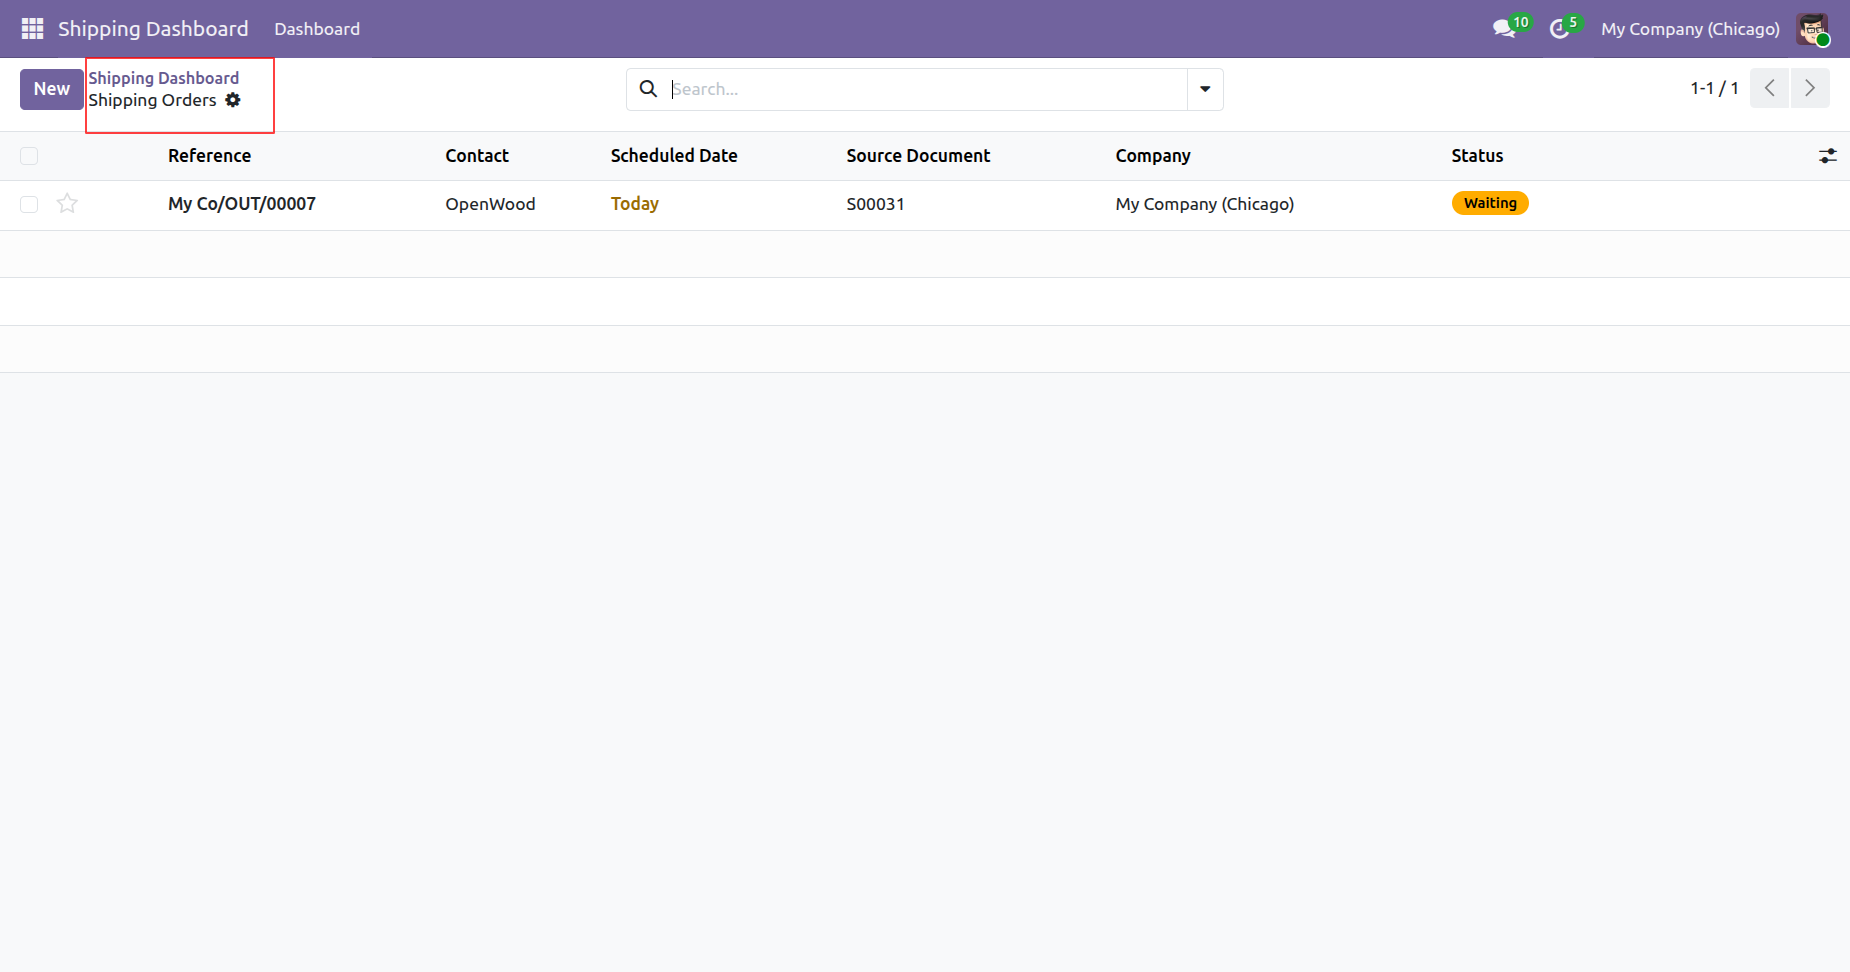Viewport: 1850px width, 972px height.
Task: Click the search magnifier icon
Action: (x=648, y=89)
